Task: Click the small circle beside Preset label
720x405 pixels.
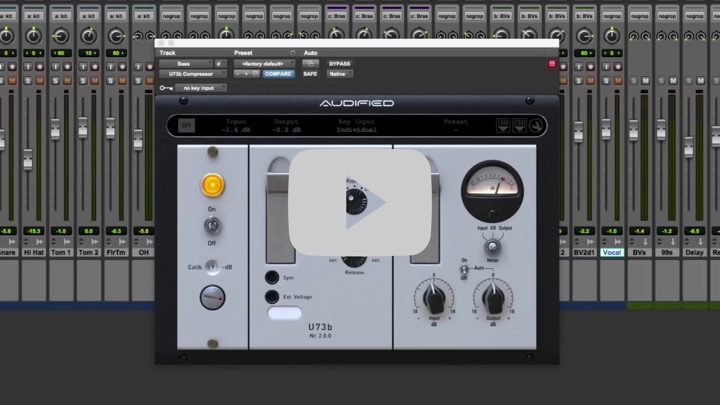Action: tap(292, 53)
